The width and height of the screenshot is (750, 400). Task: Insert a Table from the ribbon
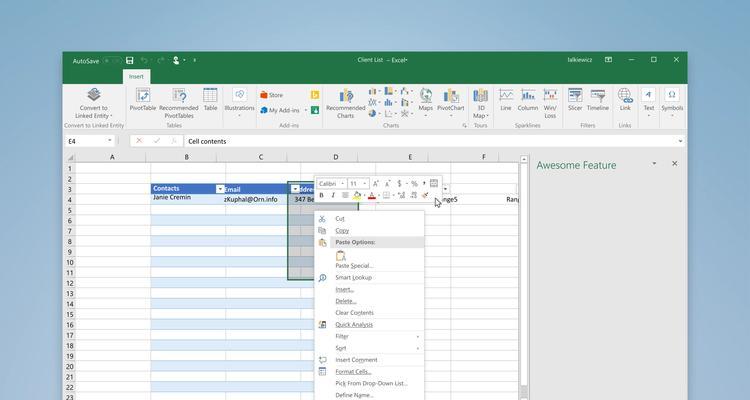(x=210, y=100)
